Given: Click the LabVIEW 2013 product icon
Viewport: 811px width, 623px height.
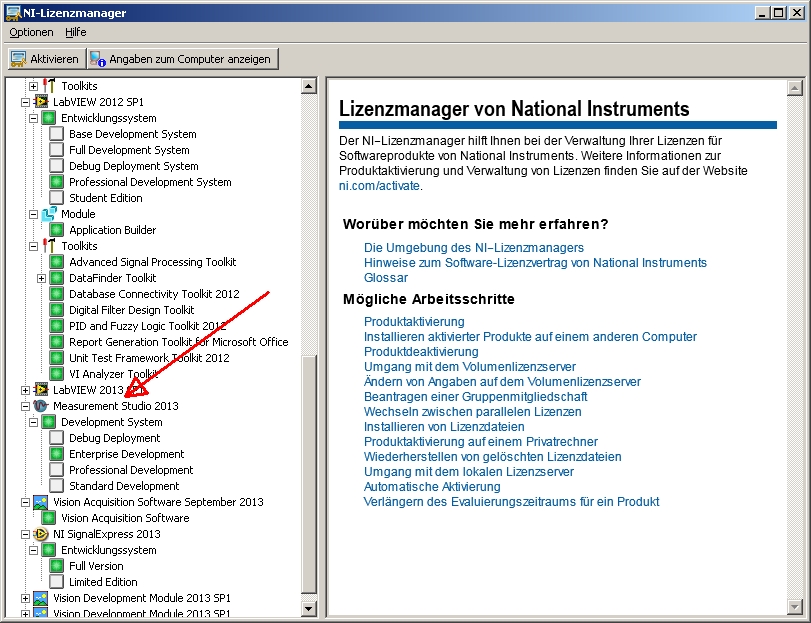Looking at the screenshot, I should (41, 390).
